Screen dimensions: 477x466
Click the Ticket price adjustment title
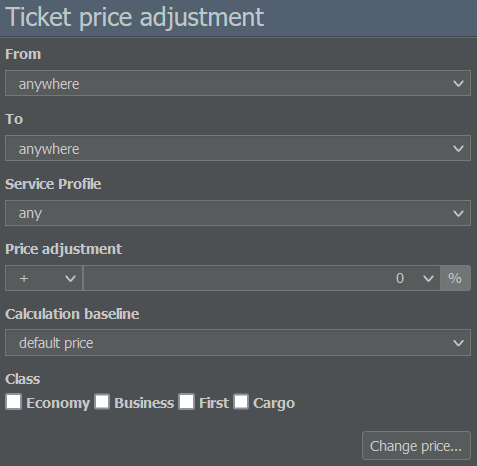[x=135, y=17]
